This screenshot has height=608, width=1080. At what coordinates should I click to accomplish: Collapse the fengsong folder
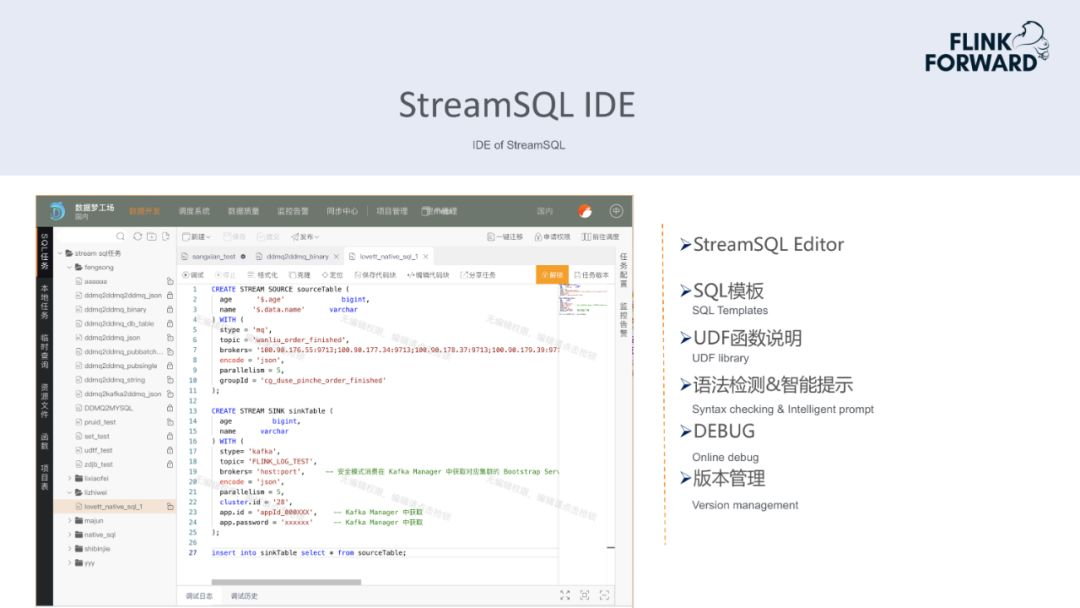[x=70, y=266]
